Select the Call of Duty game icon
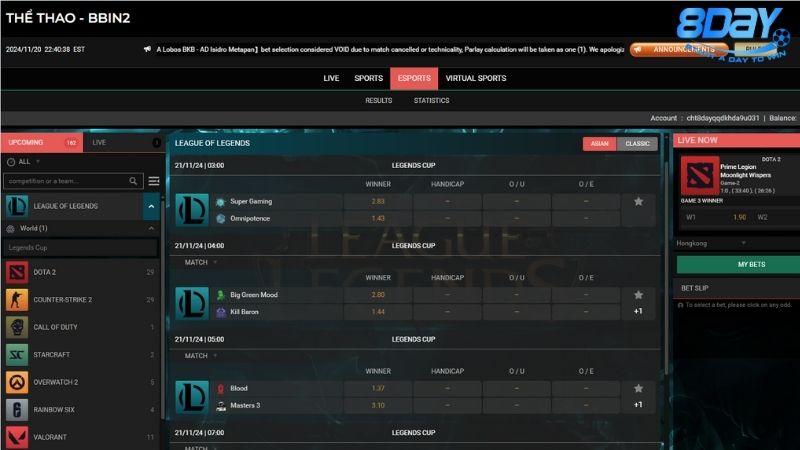 click(x=16, y=327)
